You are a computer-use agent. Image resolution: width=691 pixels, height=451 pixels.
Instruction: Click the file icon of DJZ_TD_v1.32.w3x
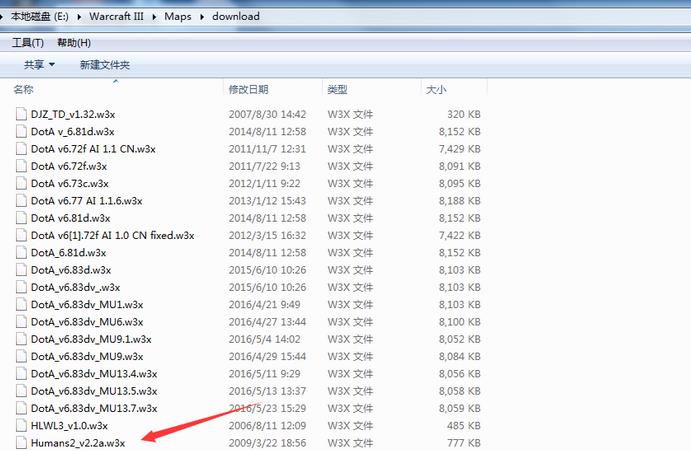coord(21,114)
